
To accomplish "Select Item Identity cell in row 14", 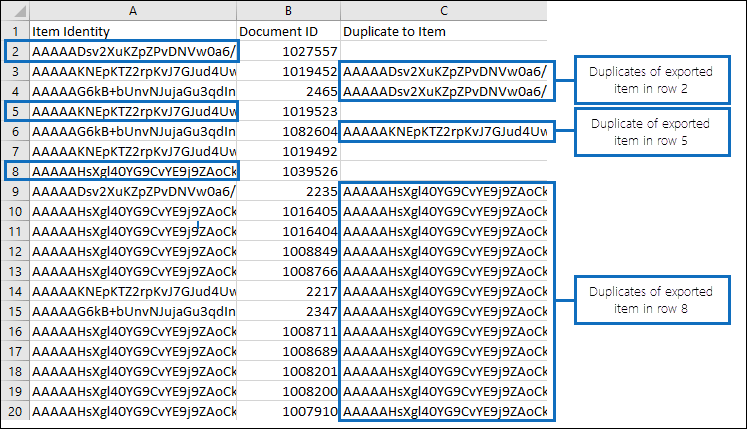I will 133,292.
